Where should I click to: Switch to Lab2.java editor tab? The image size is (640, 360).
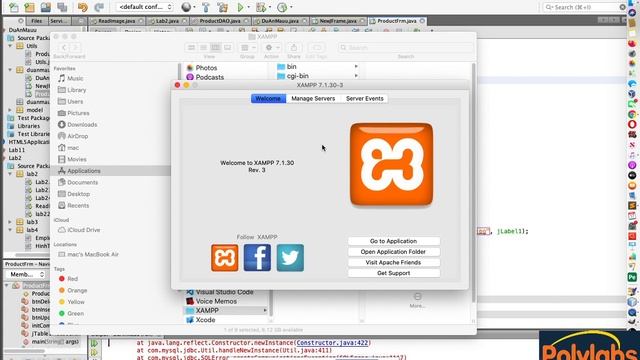pos(167,21)
